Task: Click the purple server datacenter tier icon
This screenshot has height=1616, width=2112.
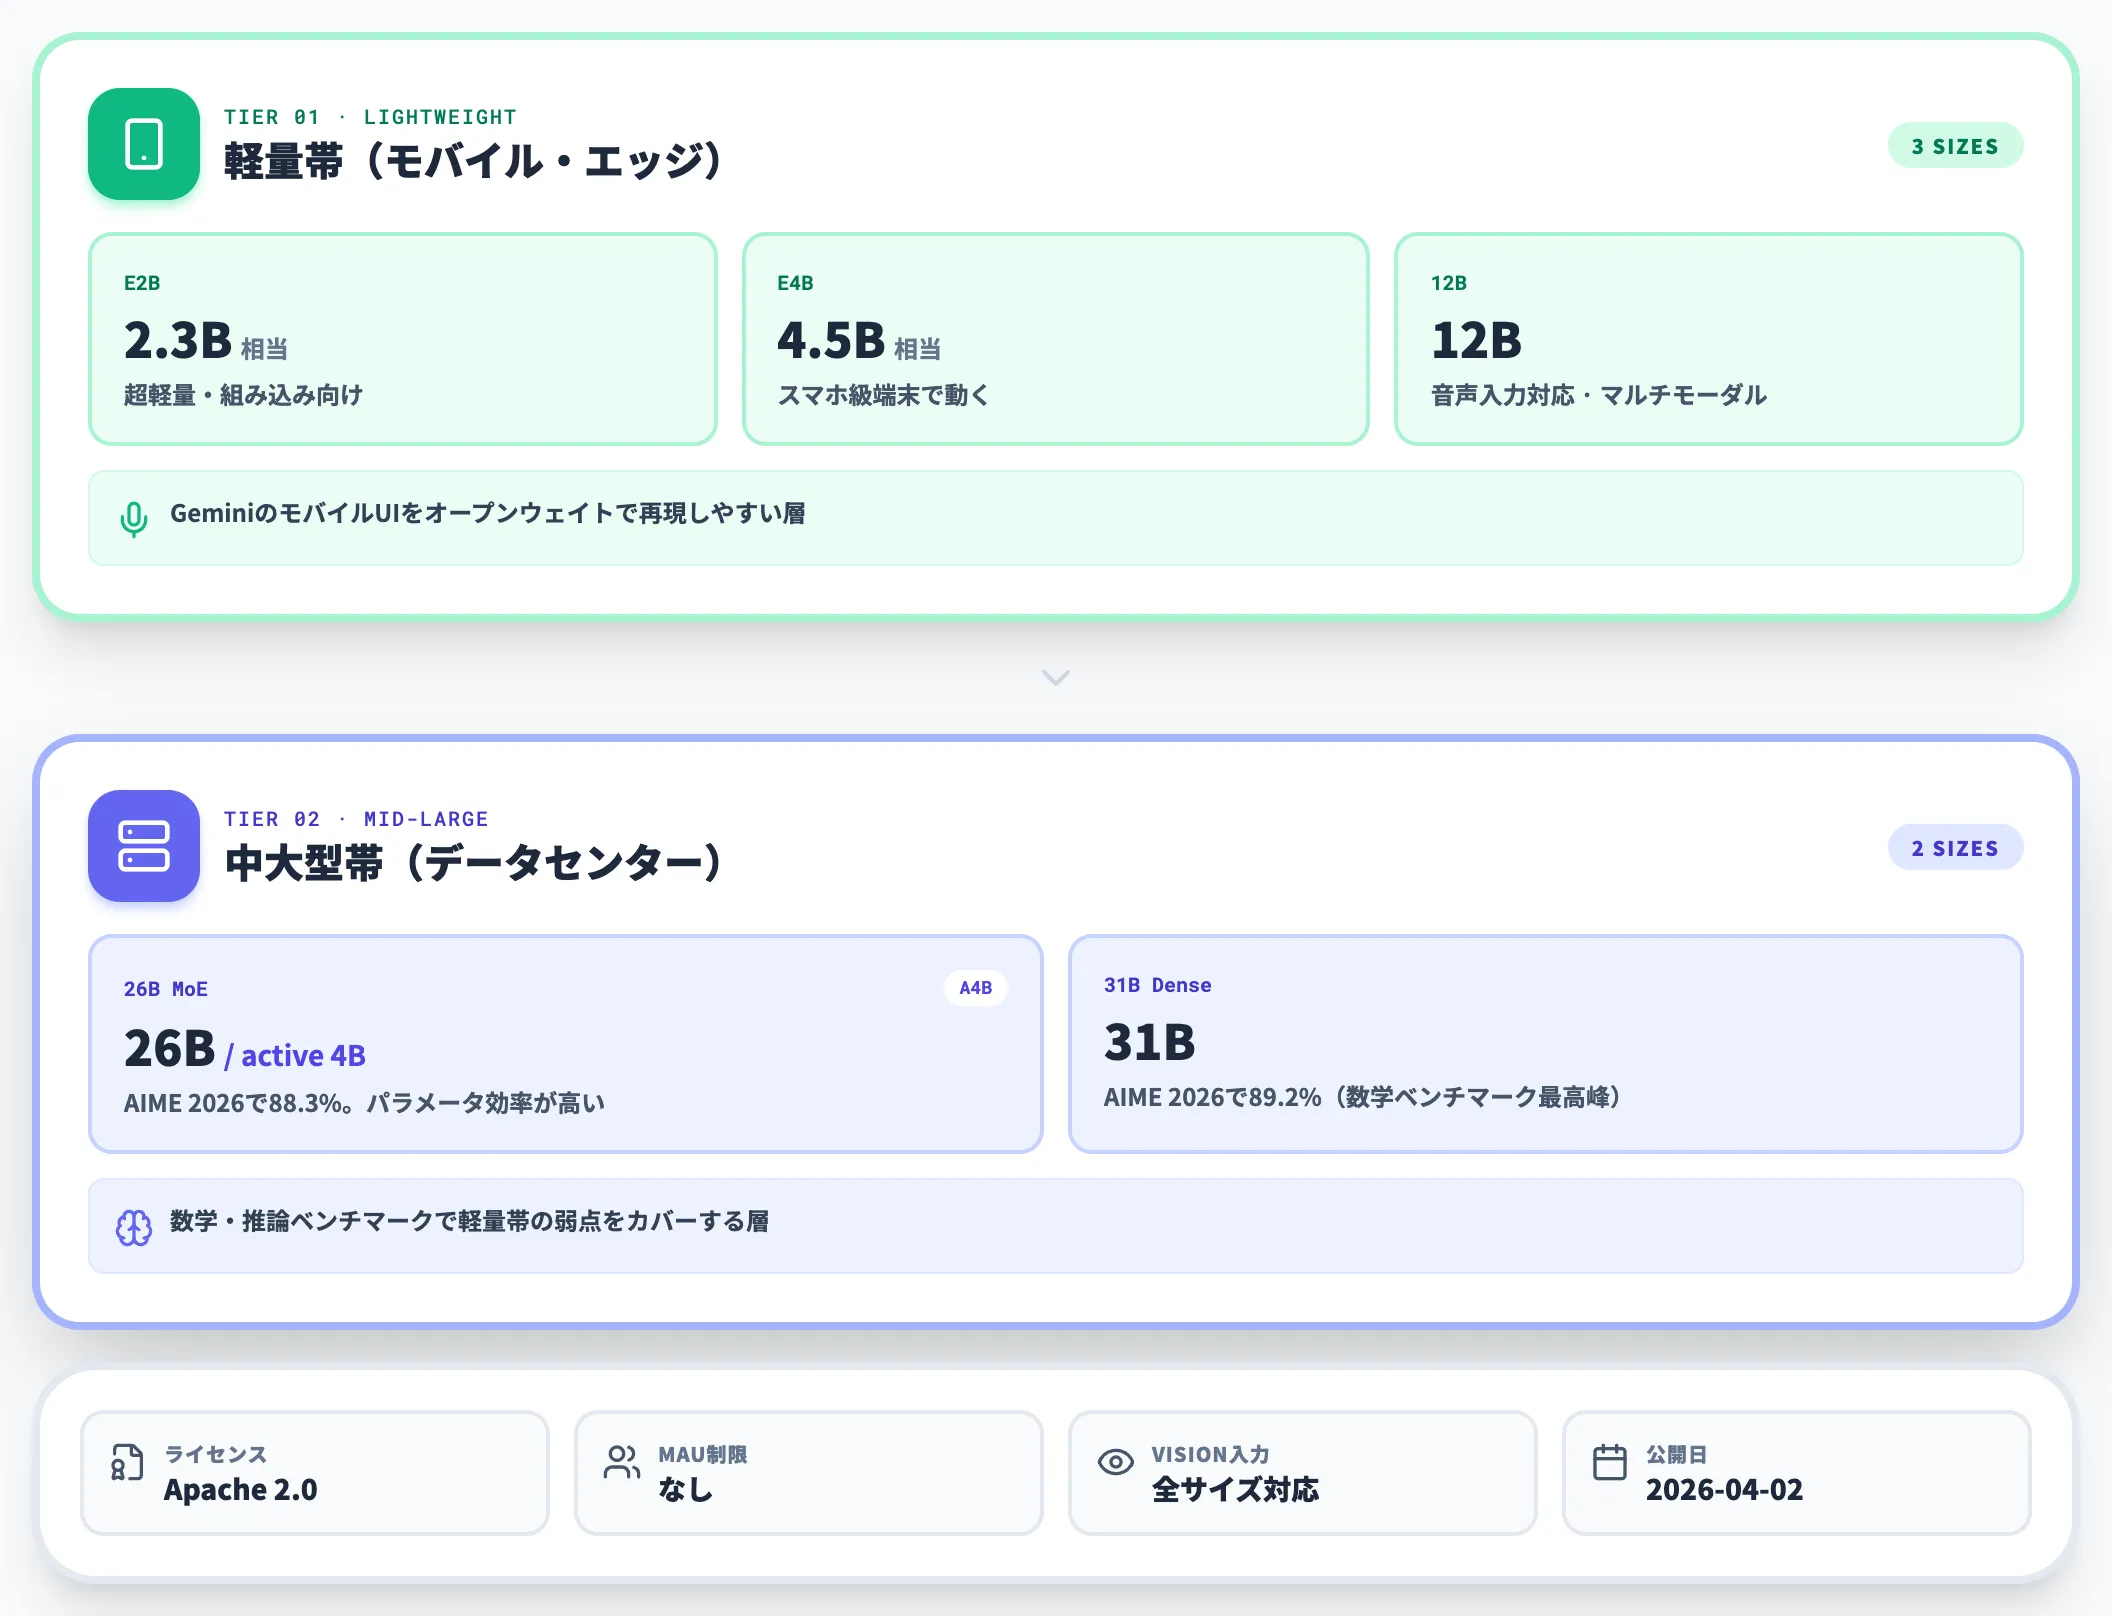Action: [x=144, y=846]
